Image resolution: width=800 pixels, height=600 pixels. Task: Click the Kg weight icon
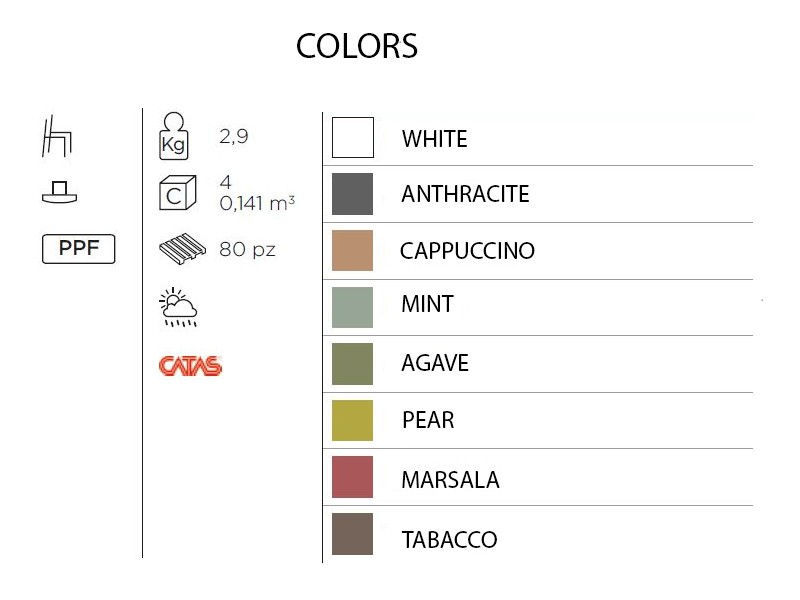(174, 137)
